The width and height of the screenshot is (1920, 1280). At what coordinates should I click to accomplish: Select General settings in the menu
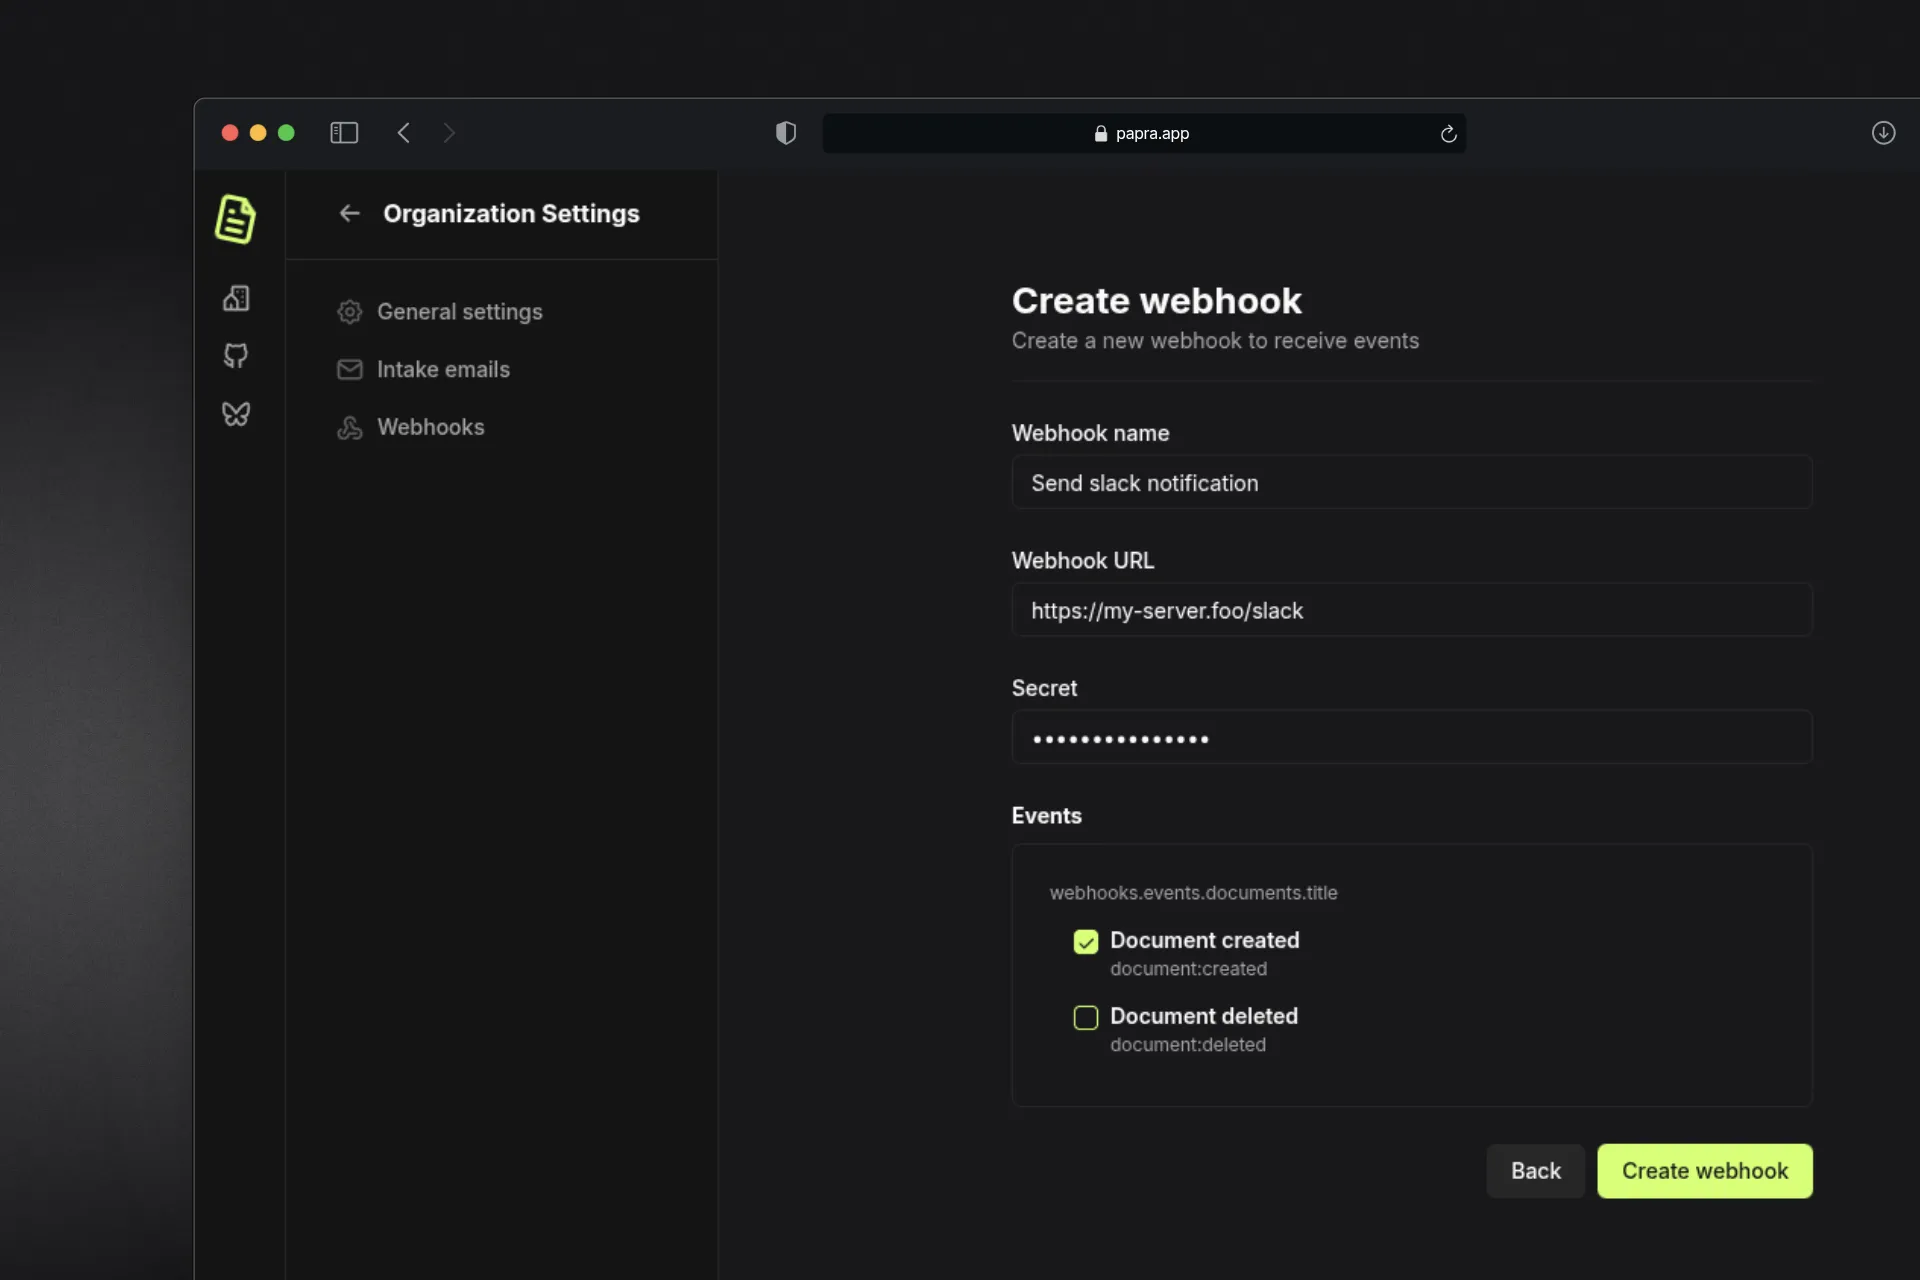(x=460, y=311)
